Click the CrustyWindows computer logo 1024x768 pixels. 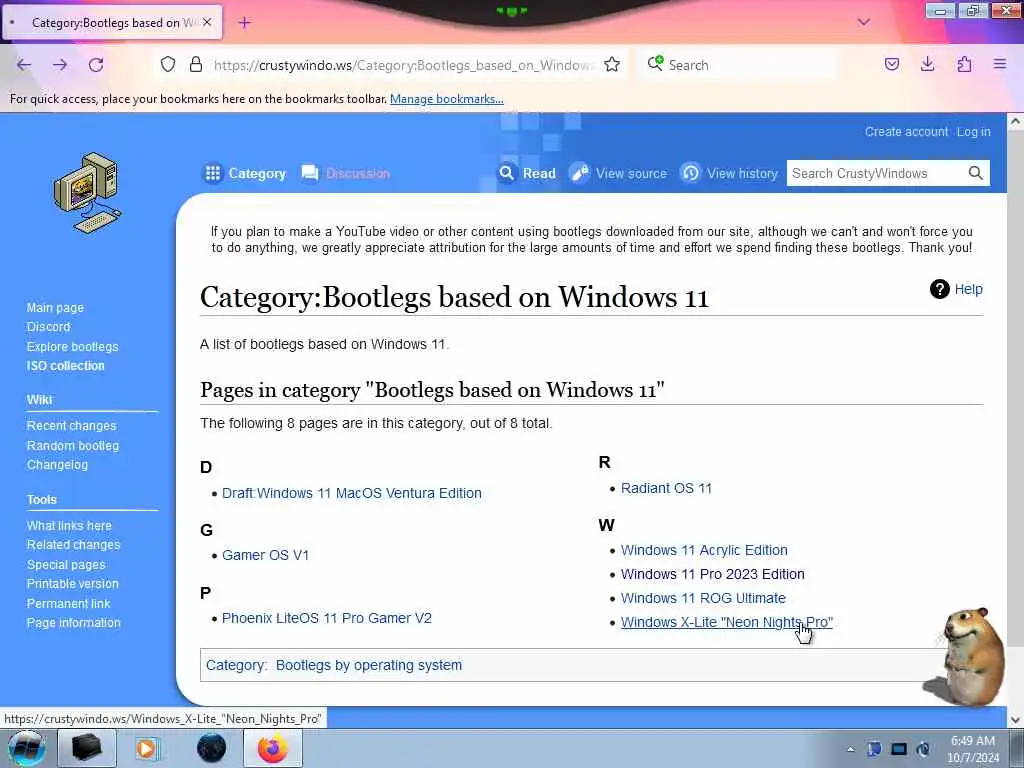(88, 193)
